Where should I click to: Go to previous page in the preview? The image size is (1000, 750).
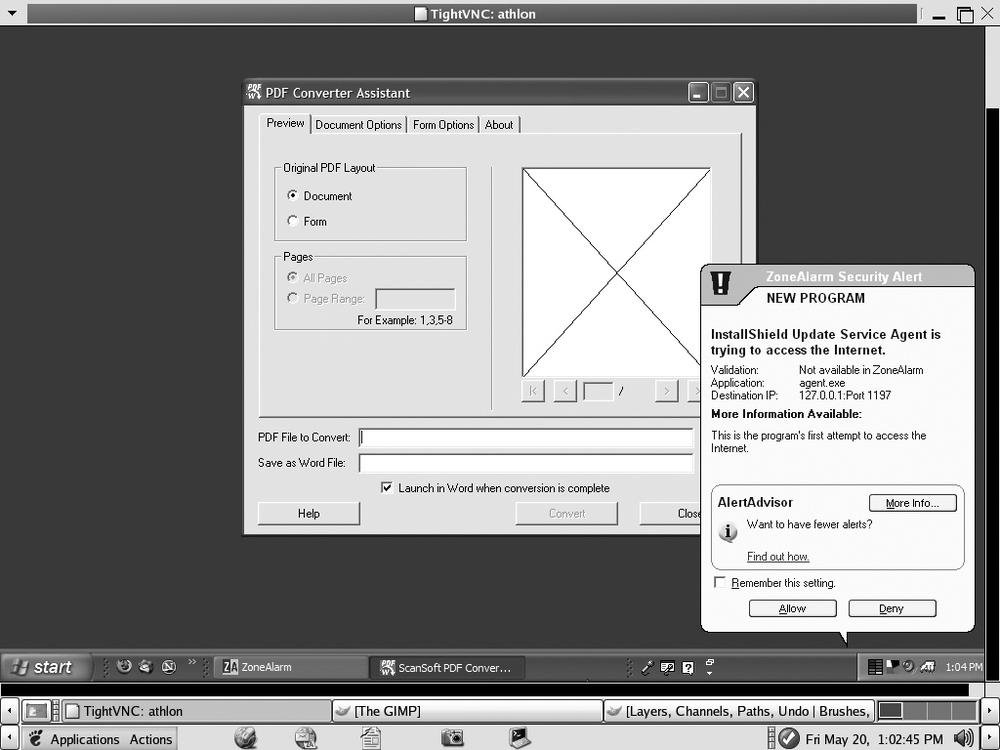(565, 391)
